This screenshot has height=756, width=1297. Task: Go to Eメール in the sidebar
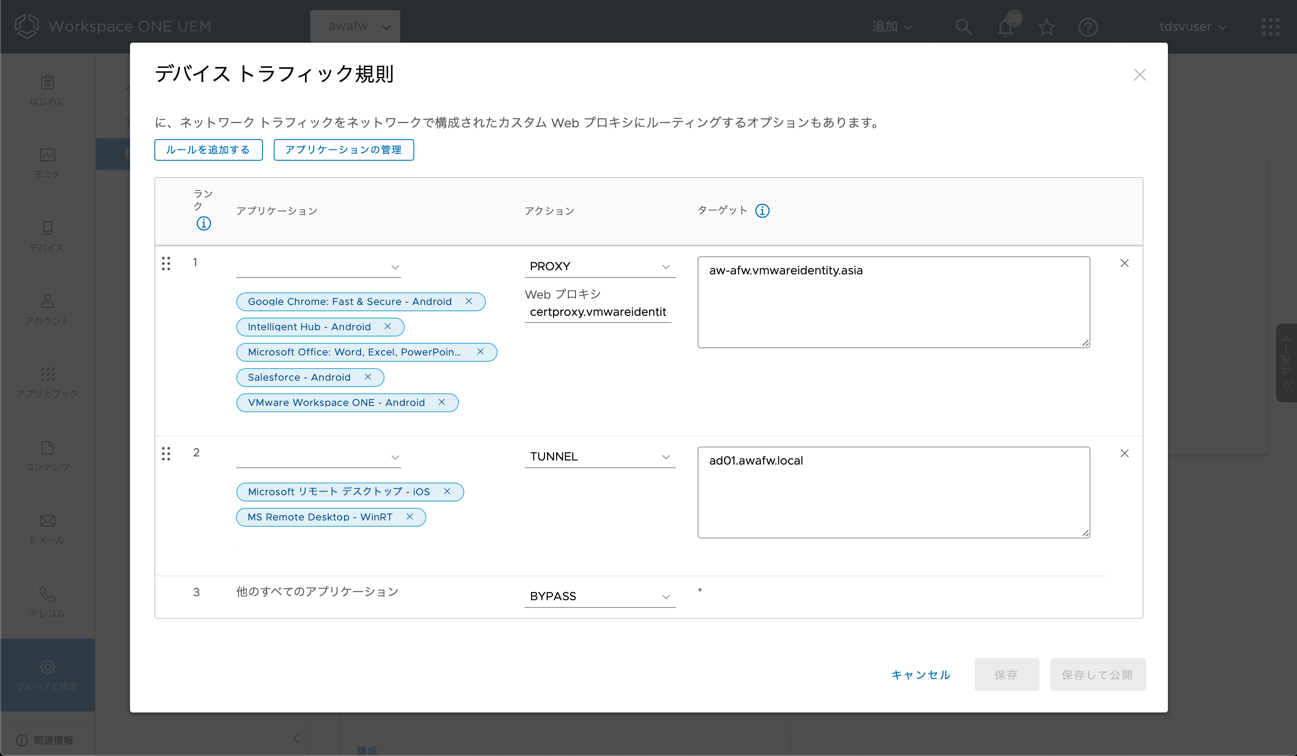coord(47,529)
